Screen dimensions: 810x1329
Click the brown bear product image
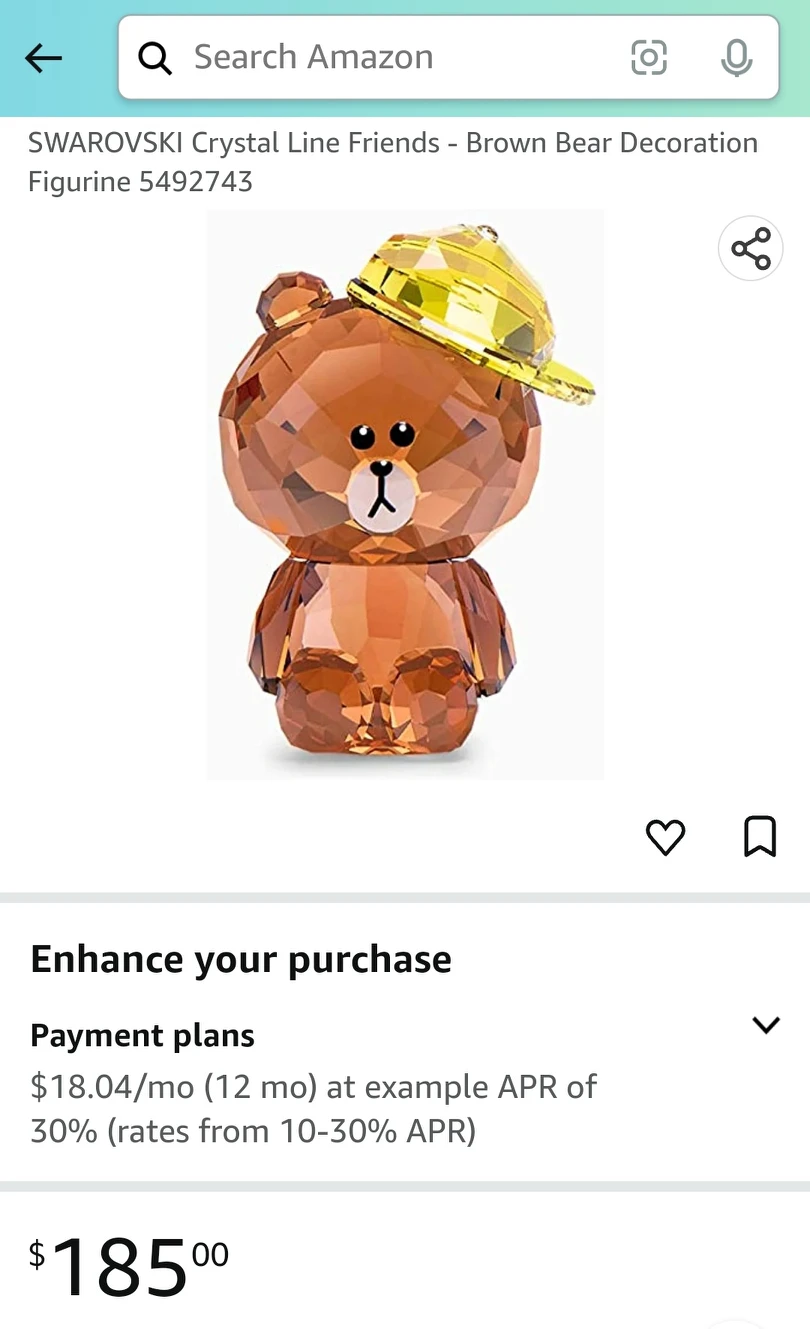pos(405,495)
